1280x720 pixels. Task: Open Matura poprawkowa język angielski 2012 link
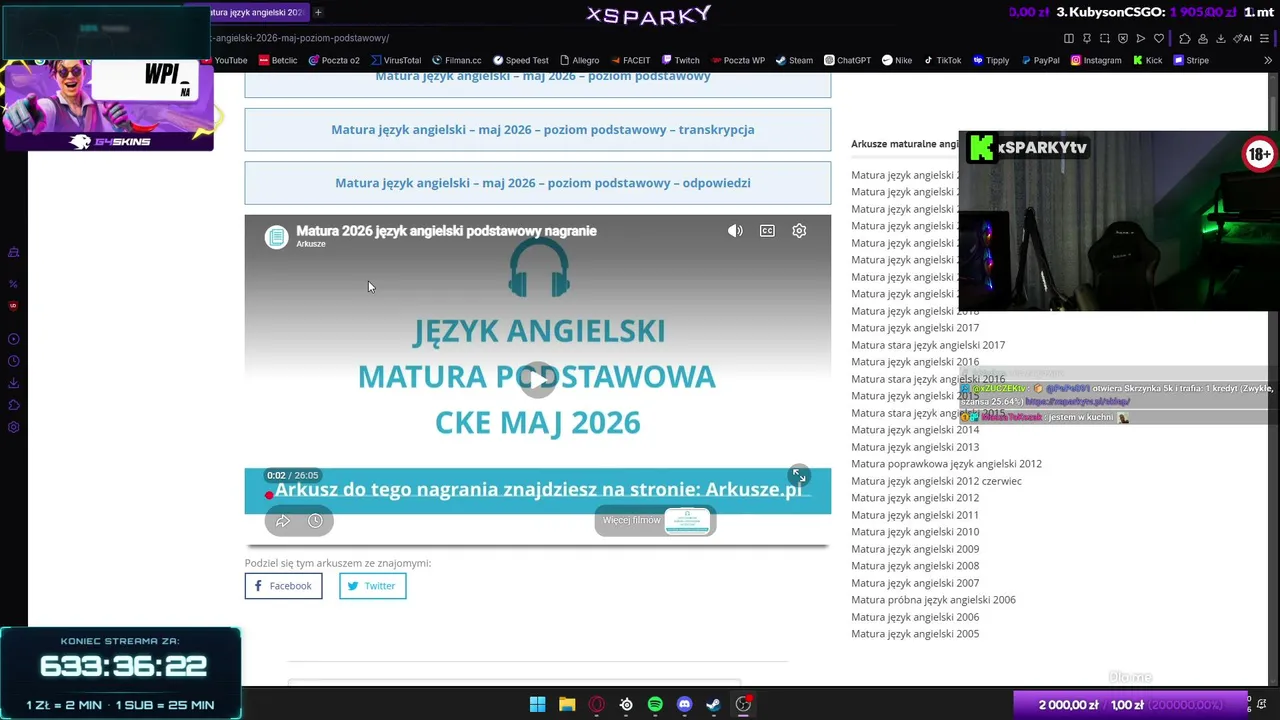tap(946, 464)
